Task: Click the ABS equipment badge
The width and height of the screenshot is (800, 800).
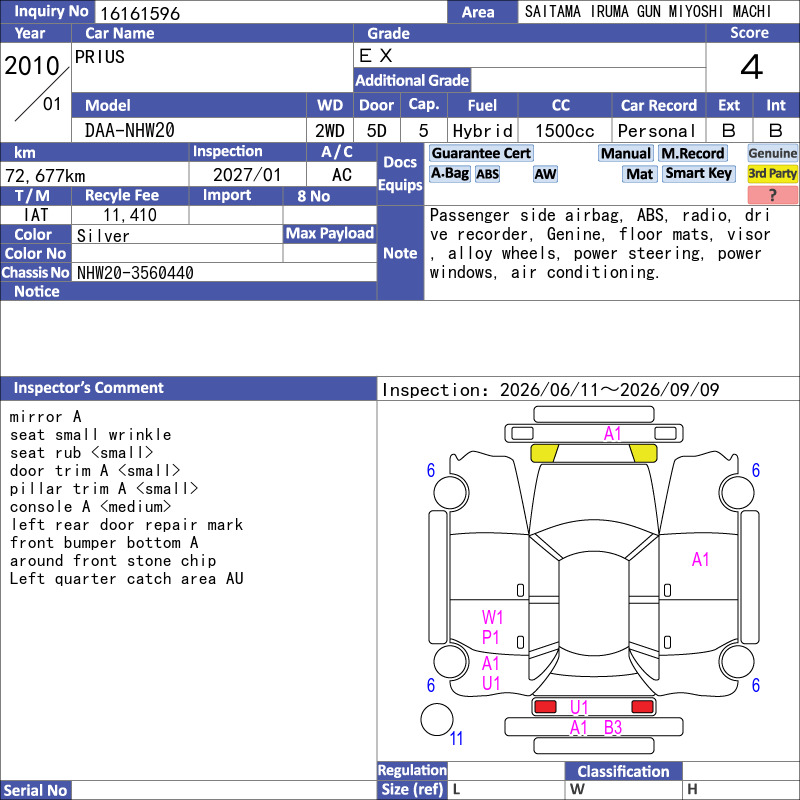Action: (x=487, y=174)
